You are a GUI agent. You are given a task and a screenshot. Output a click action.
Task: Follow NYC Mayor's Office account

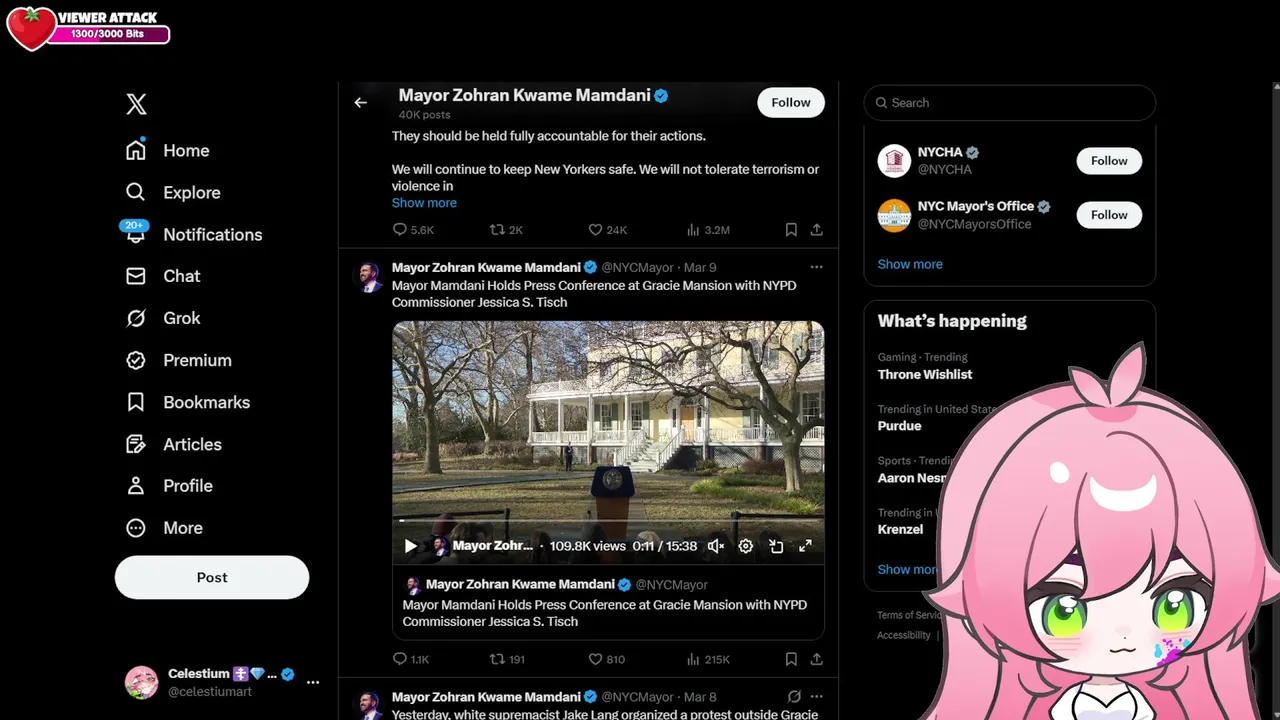tap(1109, 215)
